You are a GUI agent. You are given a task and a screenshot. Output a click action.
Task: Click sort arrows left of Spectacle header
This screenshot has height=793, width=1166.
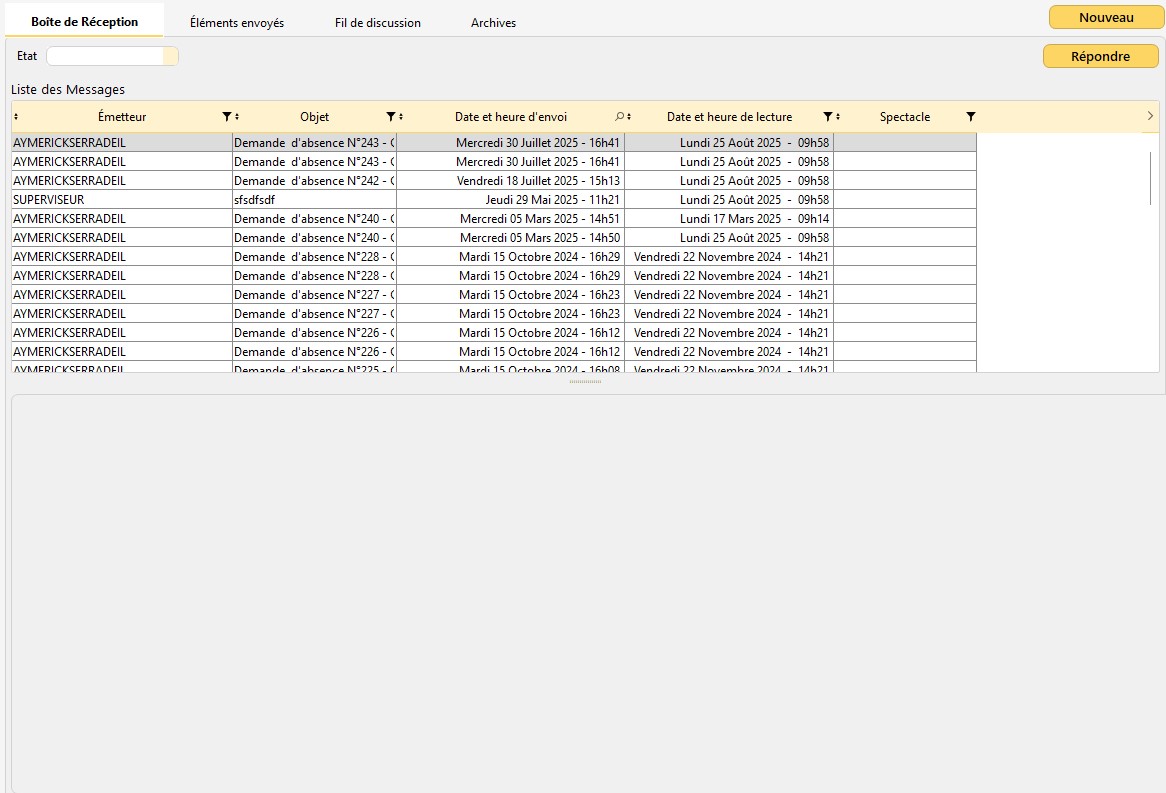838,117
